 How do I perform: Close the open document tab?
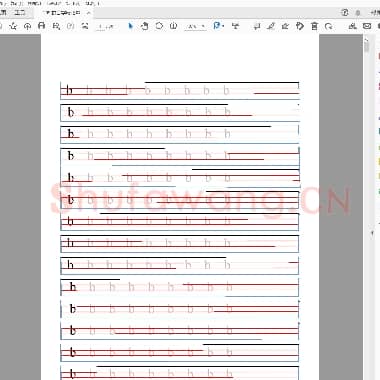pyautogui.click(x=88, y=13)
